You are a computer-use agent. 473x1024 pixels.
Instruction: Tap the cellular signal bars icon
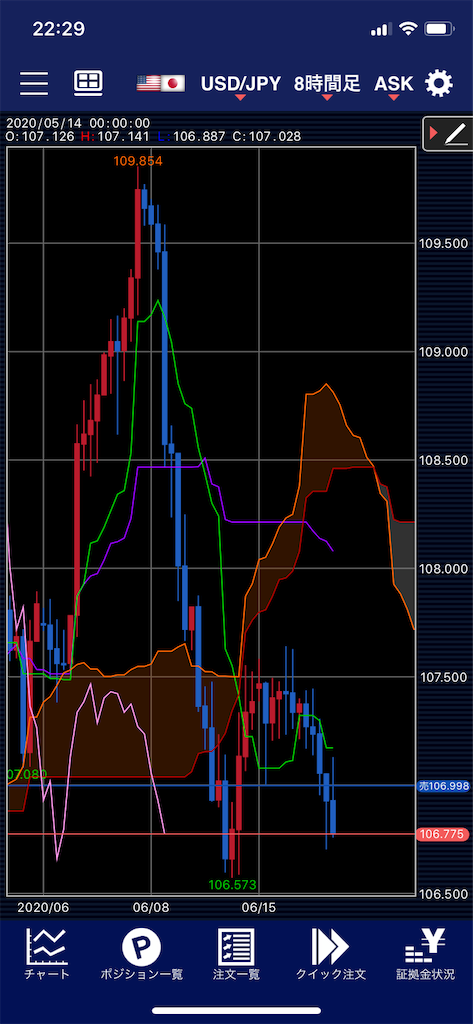tap(380, 29)
